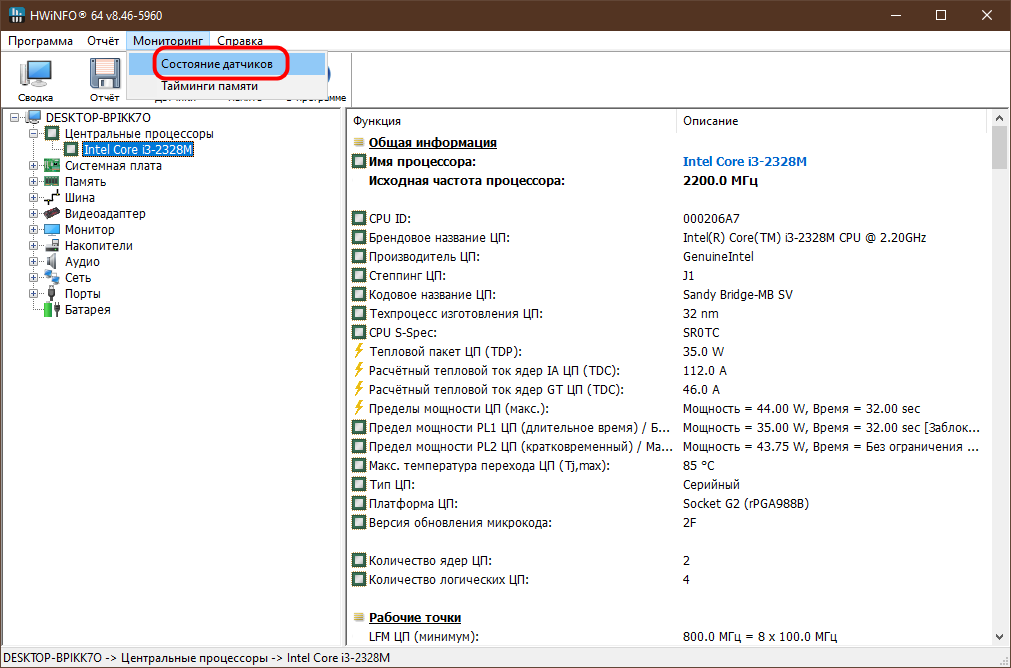Collapse the DESKTOP-BPIKK7O root node
1011x668 pixels.
tap(15, 118)
